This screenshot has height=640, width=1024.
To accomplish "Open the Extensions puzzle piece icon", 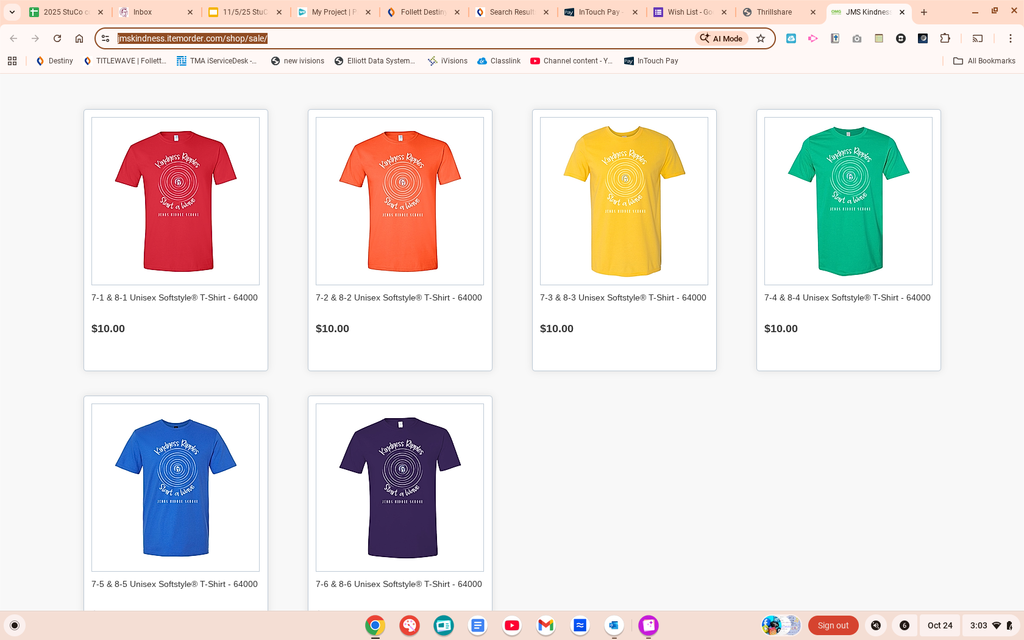I will click(x=945, y=38).
